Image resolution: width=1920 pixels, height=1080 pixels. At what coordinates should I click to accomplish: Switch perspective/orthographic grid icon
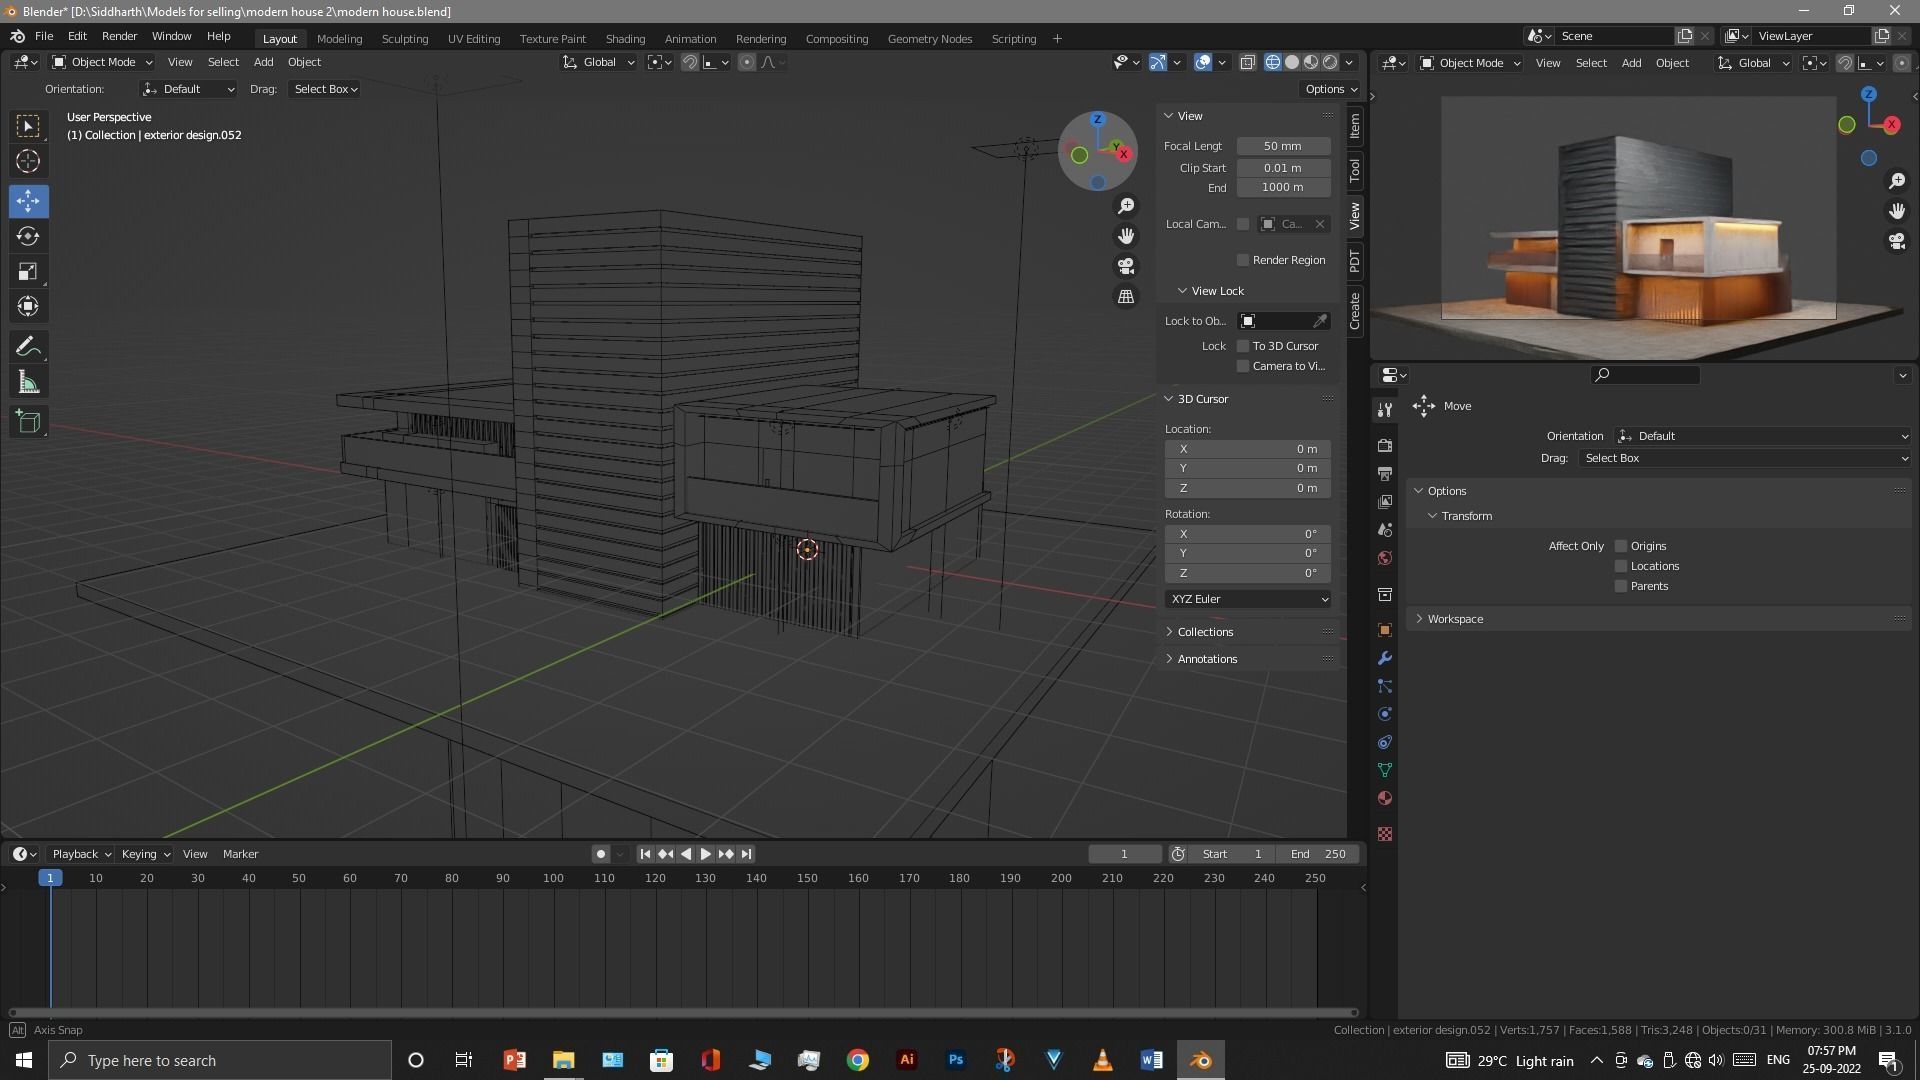1126,297
